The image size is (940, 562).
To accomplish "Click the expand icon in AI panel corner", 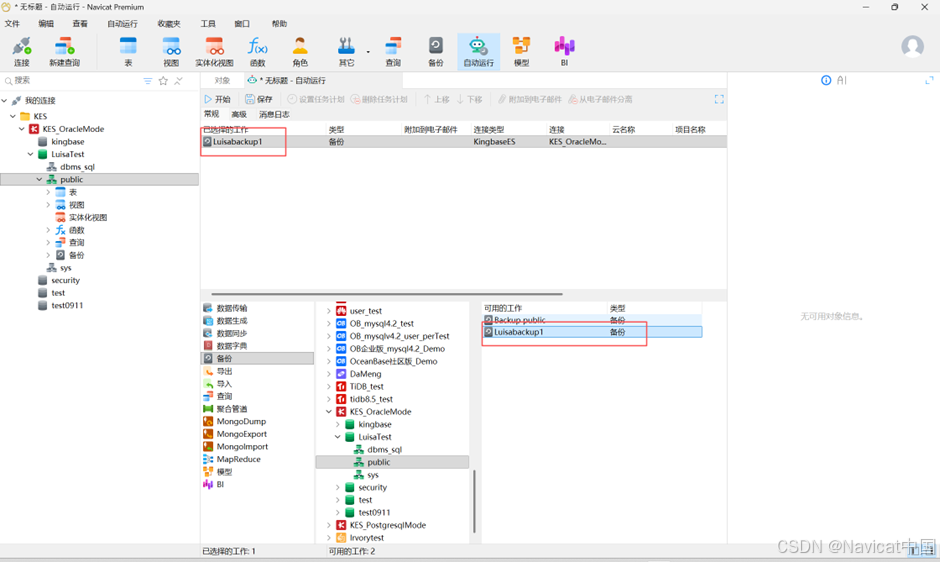I will pyautogui.click(x=929, y=80).
